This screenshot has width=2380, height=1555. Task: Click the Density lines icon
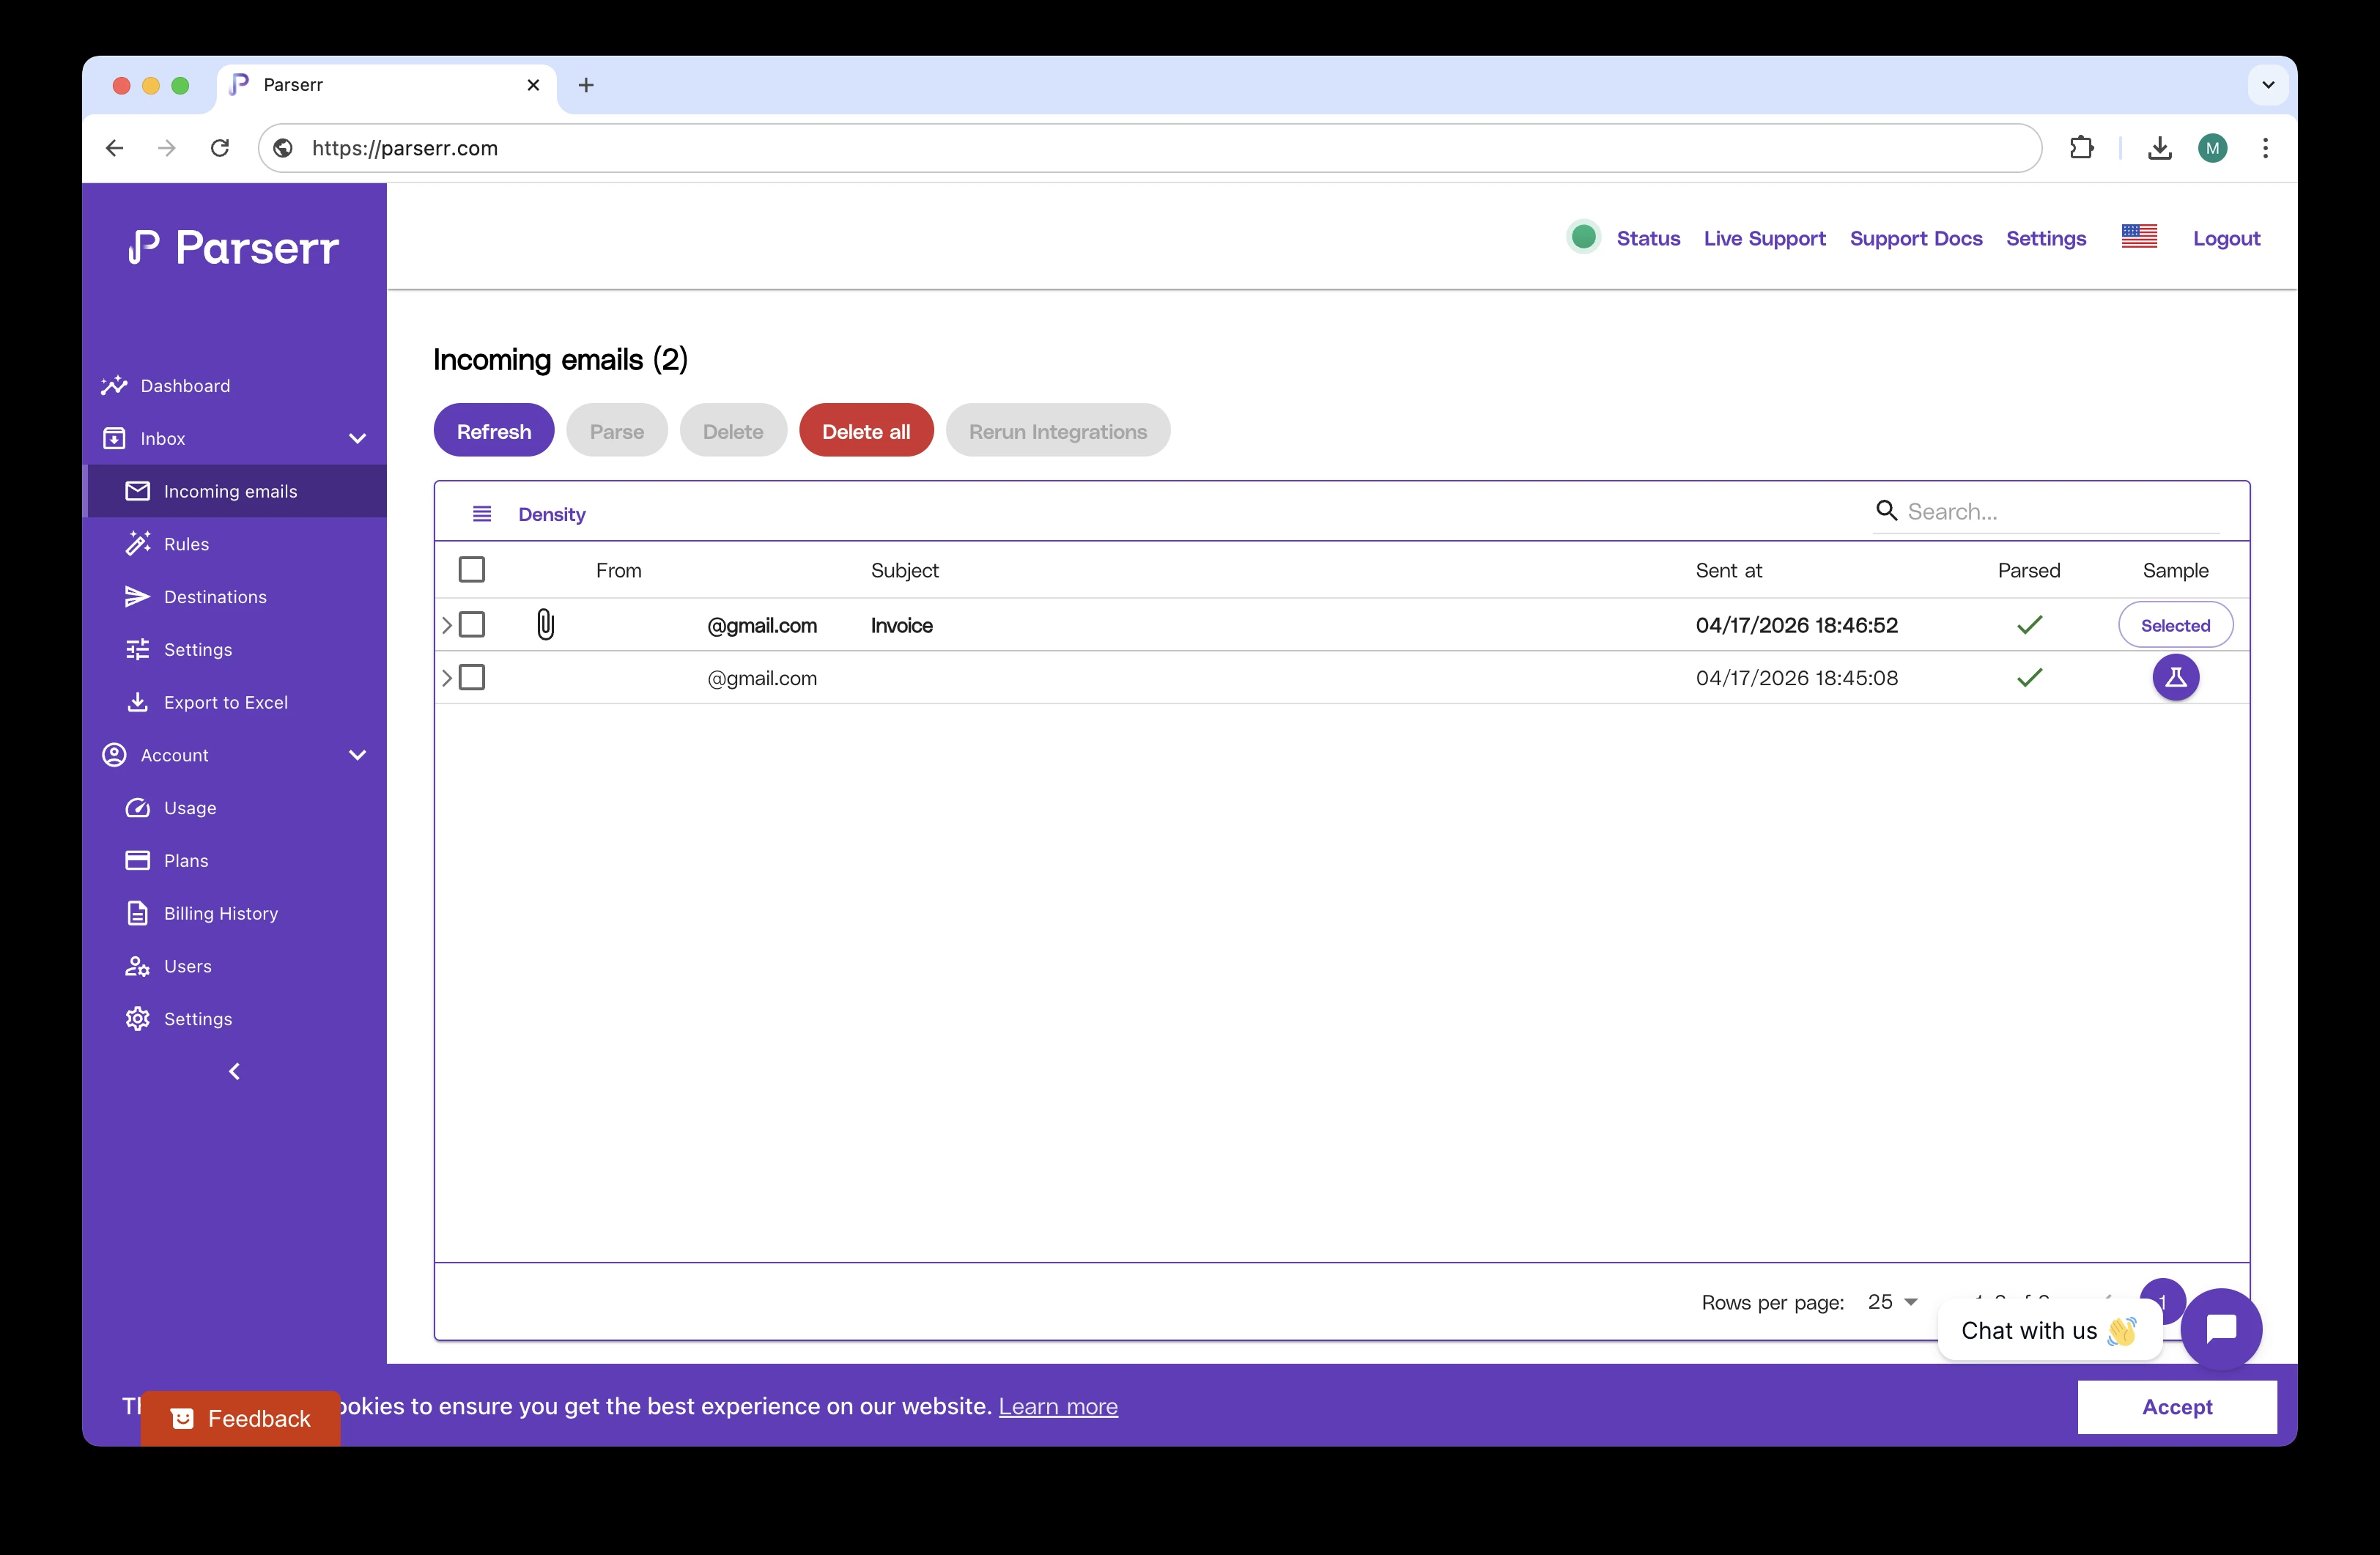click(482, 514)
